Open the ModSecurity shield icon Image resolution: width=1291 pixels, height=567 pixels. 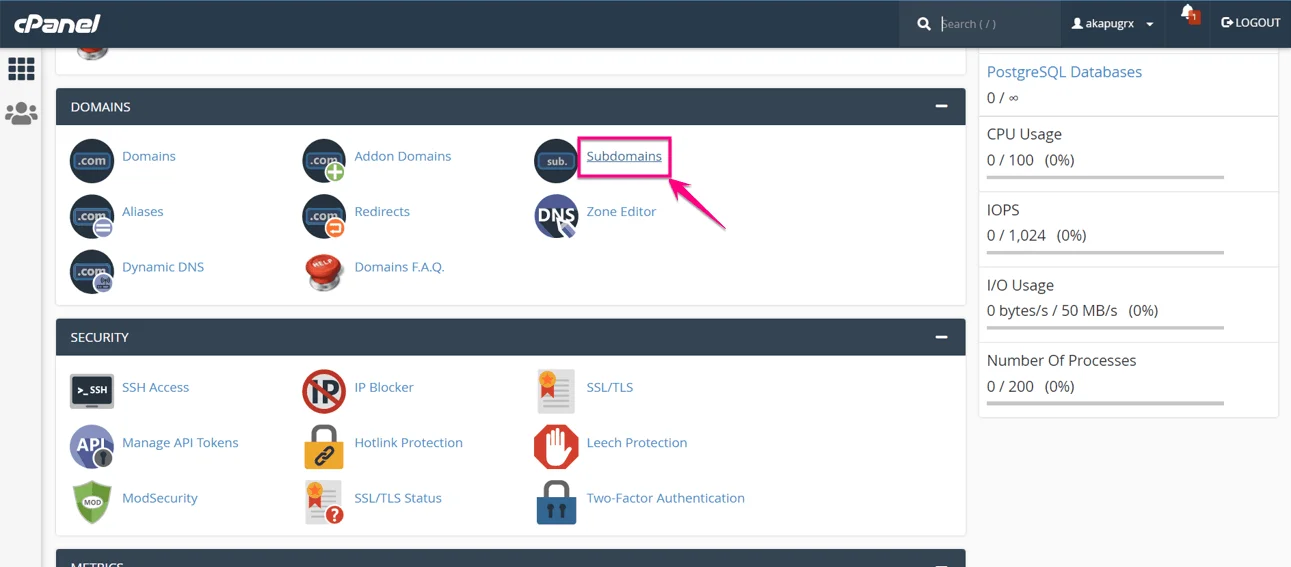(x=92, y=501)
